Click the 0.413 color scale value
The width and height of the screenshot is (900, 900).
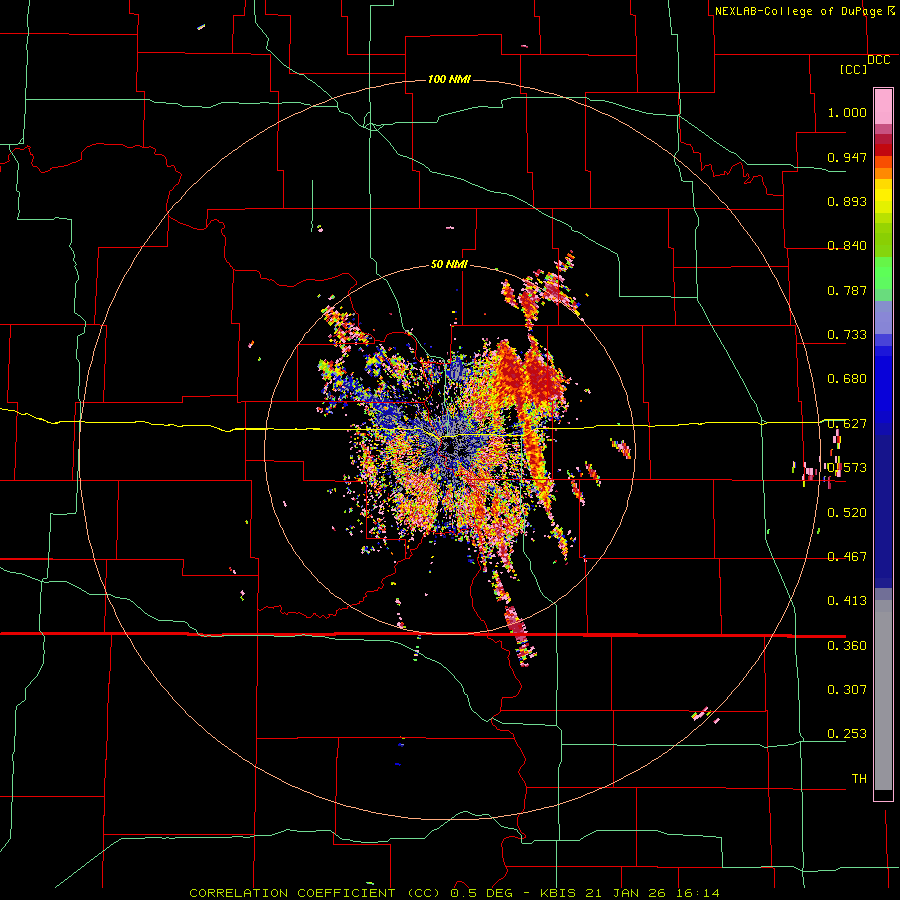(x=847, y=600)
